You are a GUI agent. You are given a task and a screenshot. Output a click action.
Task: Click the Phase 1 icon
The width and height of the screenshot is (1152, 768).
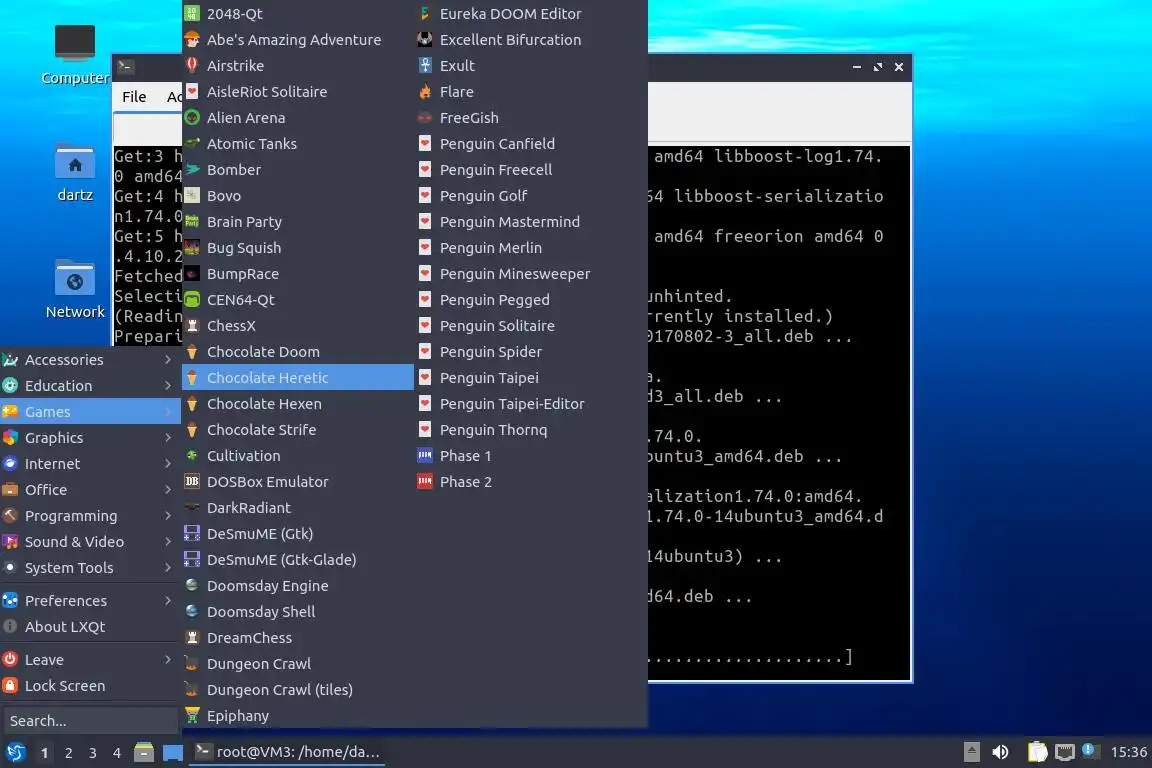click(425, 456)
